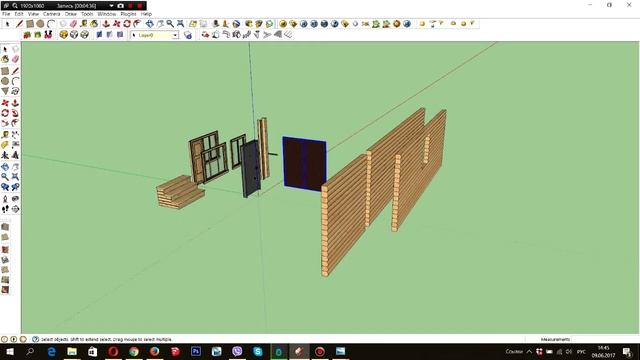The image size is (640, 360).
Task: Activate the Offset tool in top toolbar
Action: tap(137, 24)
